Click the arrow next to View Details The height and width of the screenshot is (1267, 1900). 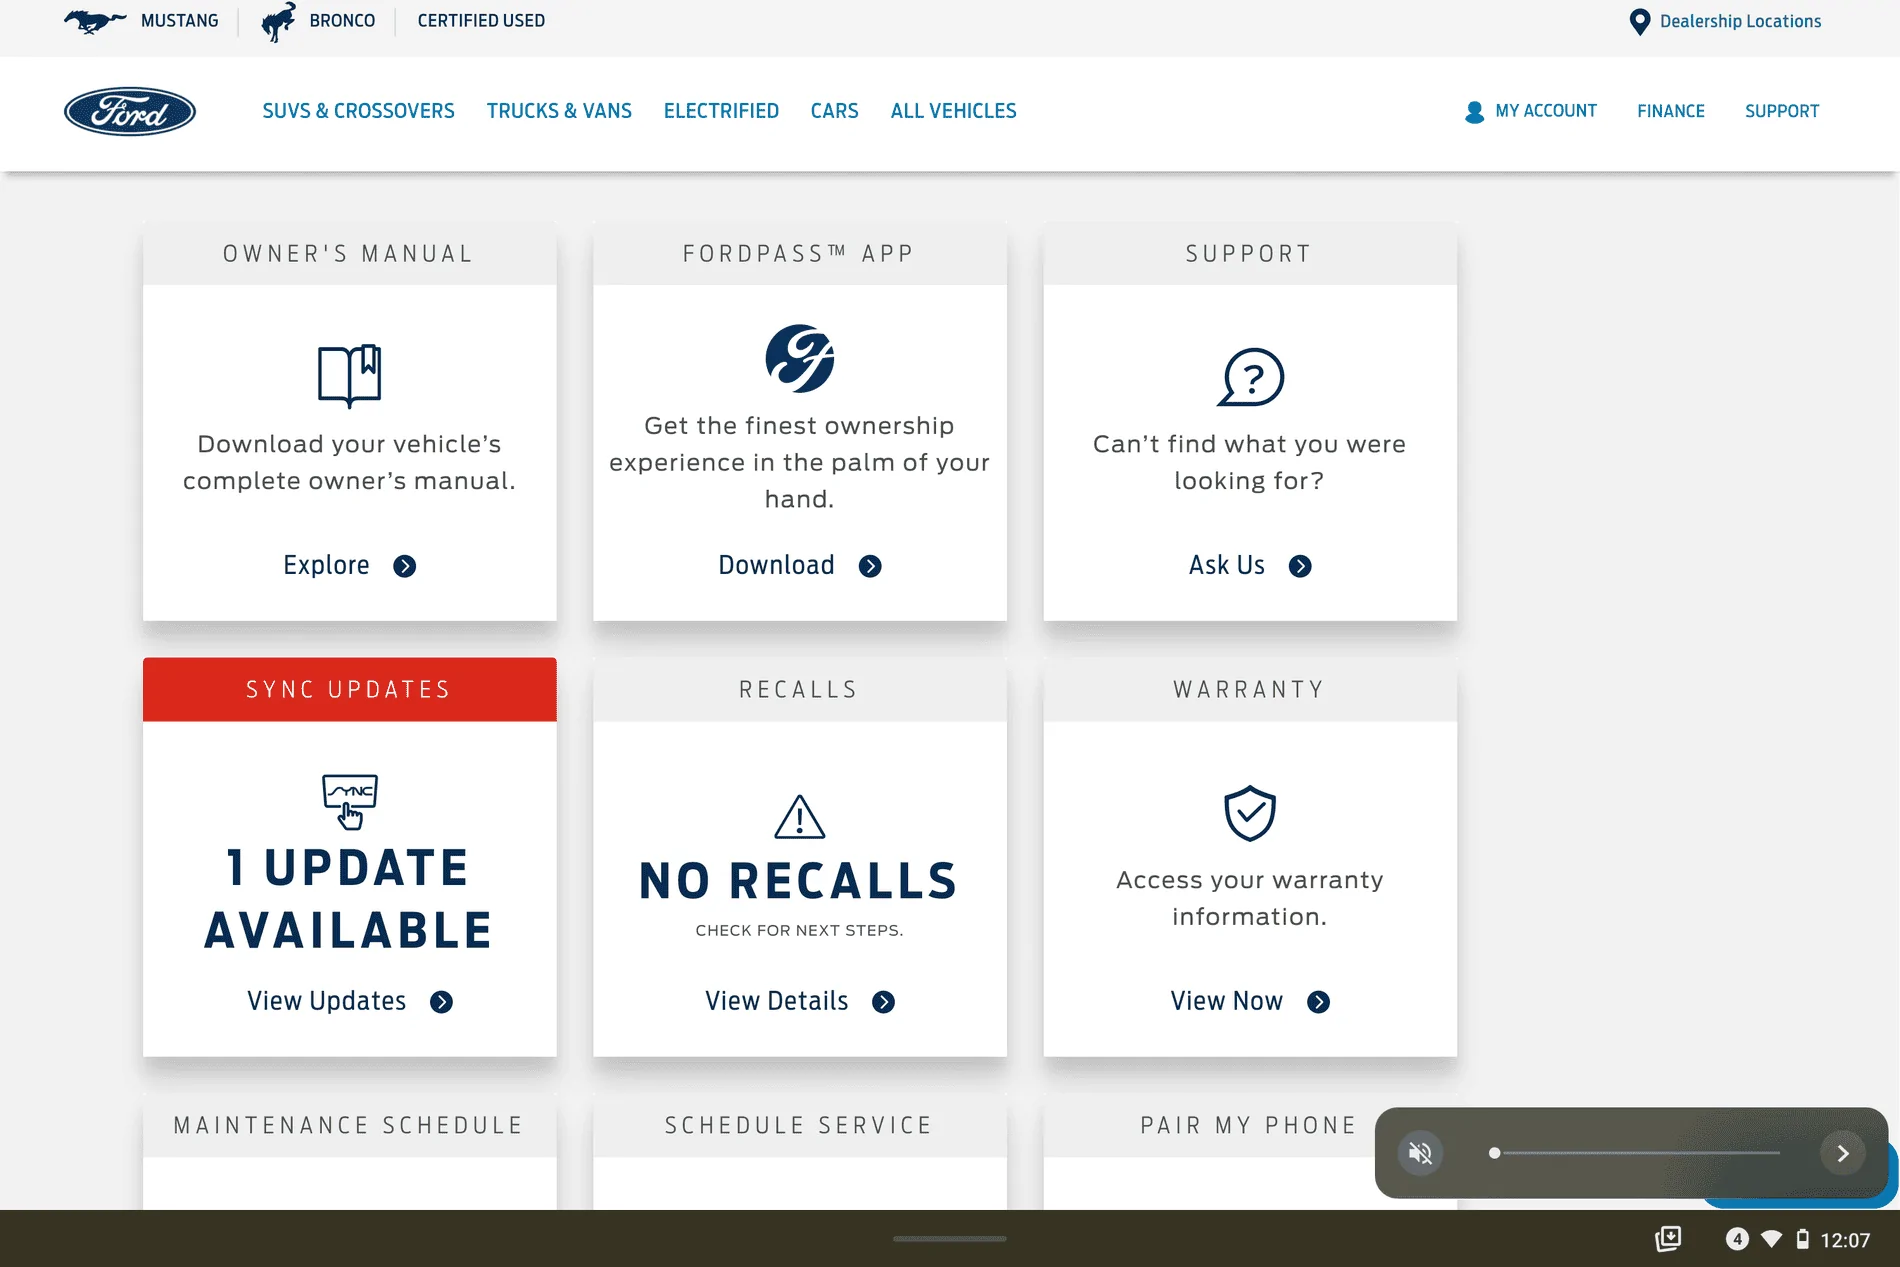tap(883, 1002)
